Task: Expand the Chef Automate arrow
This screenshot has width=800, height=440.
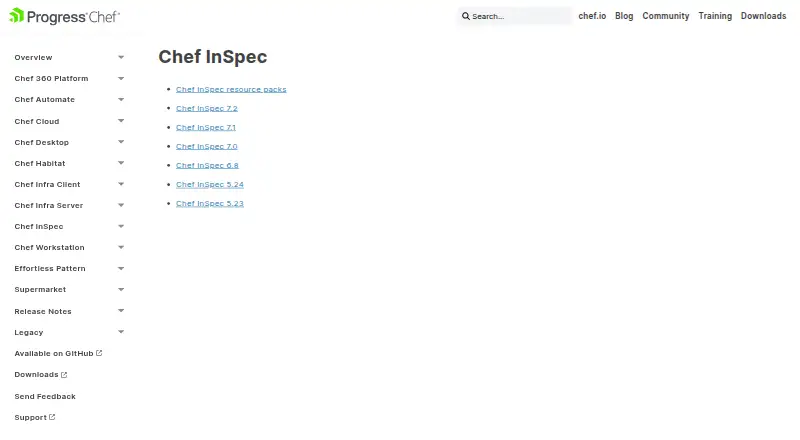Action: coord(121,99)
